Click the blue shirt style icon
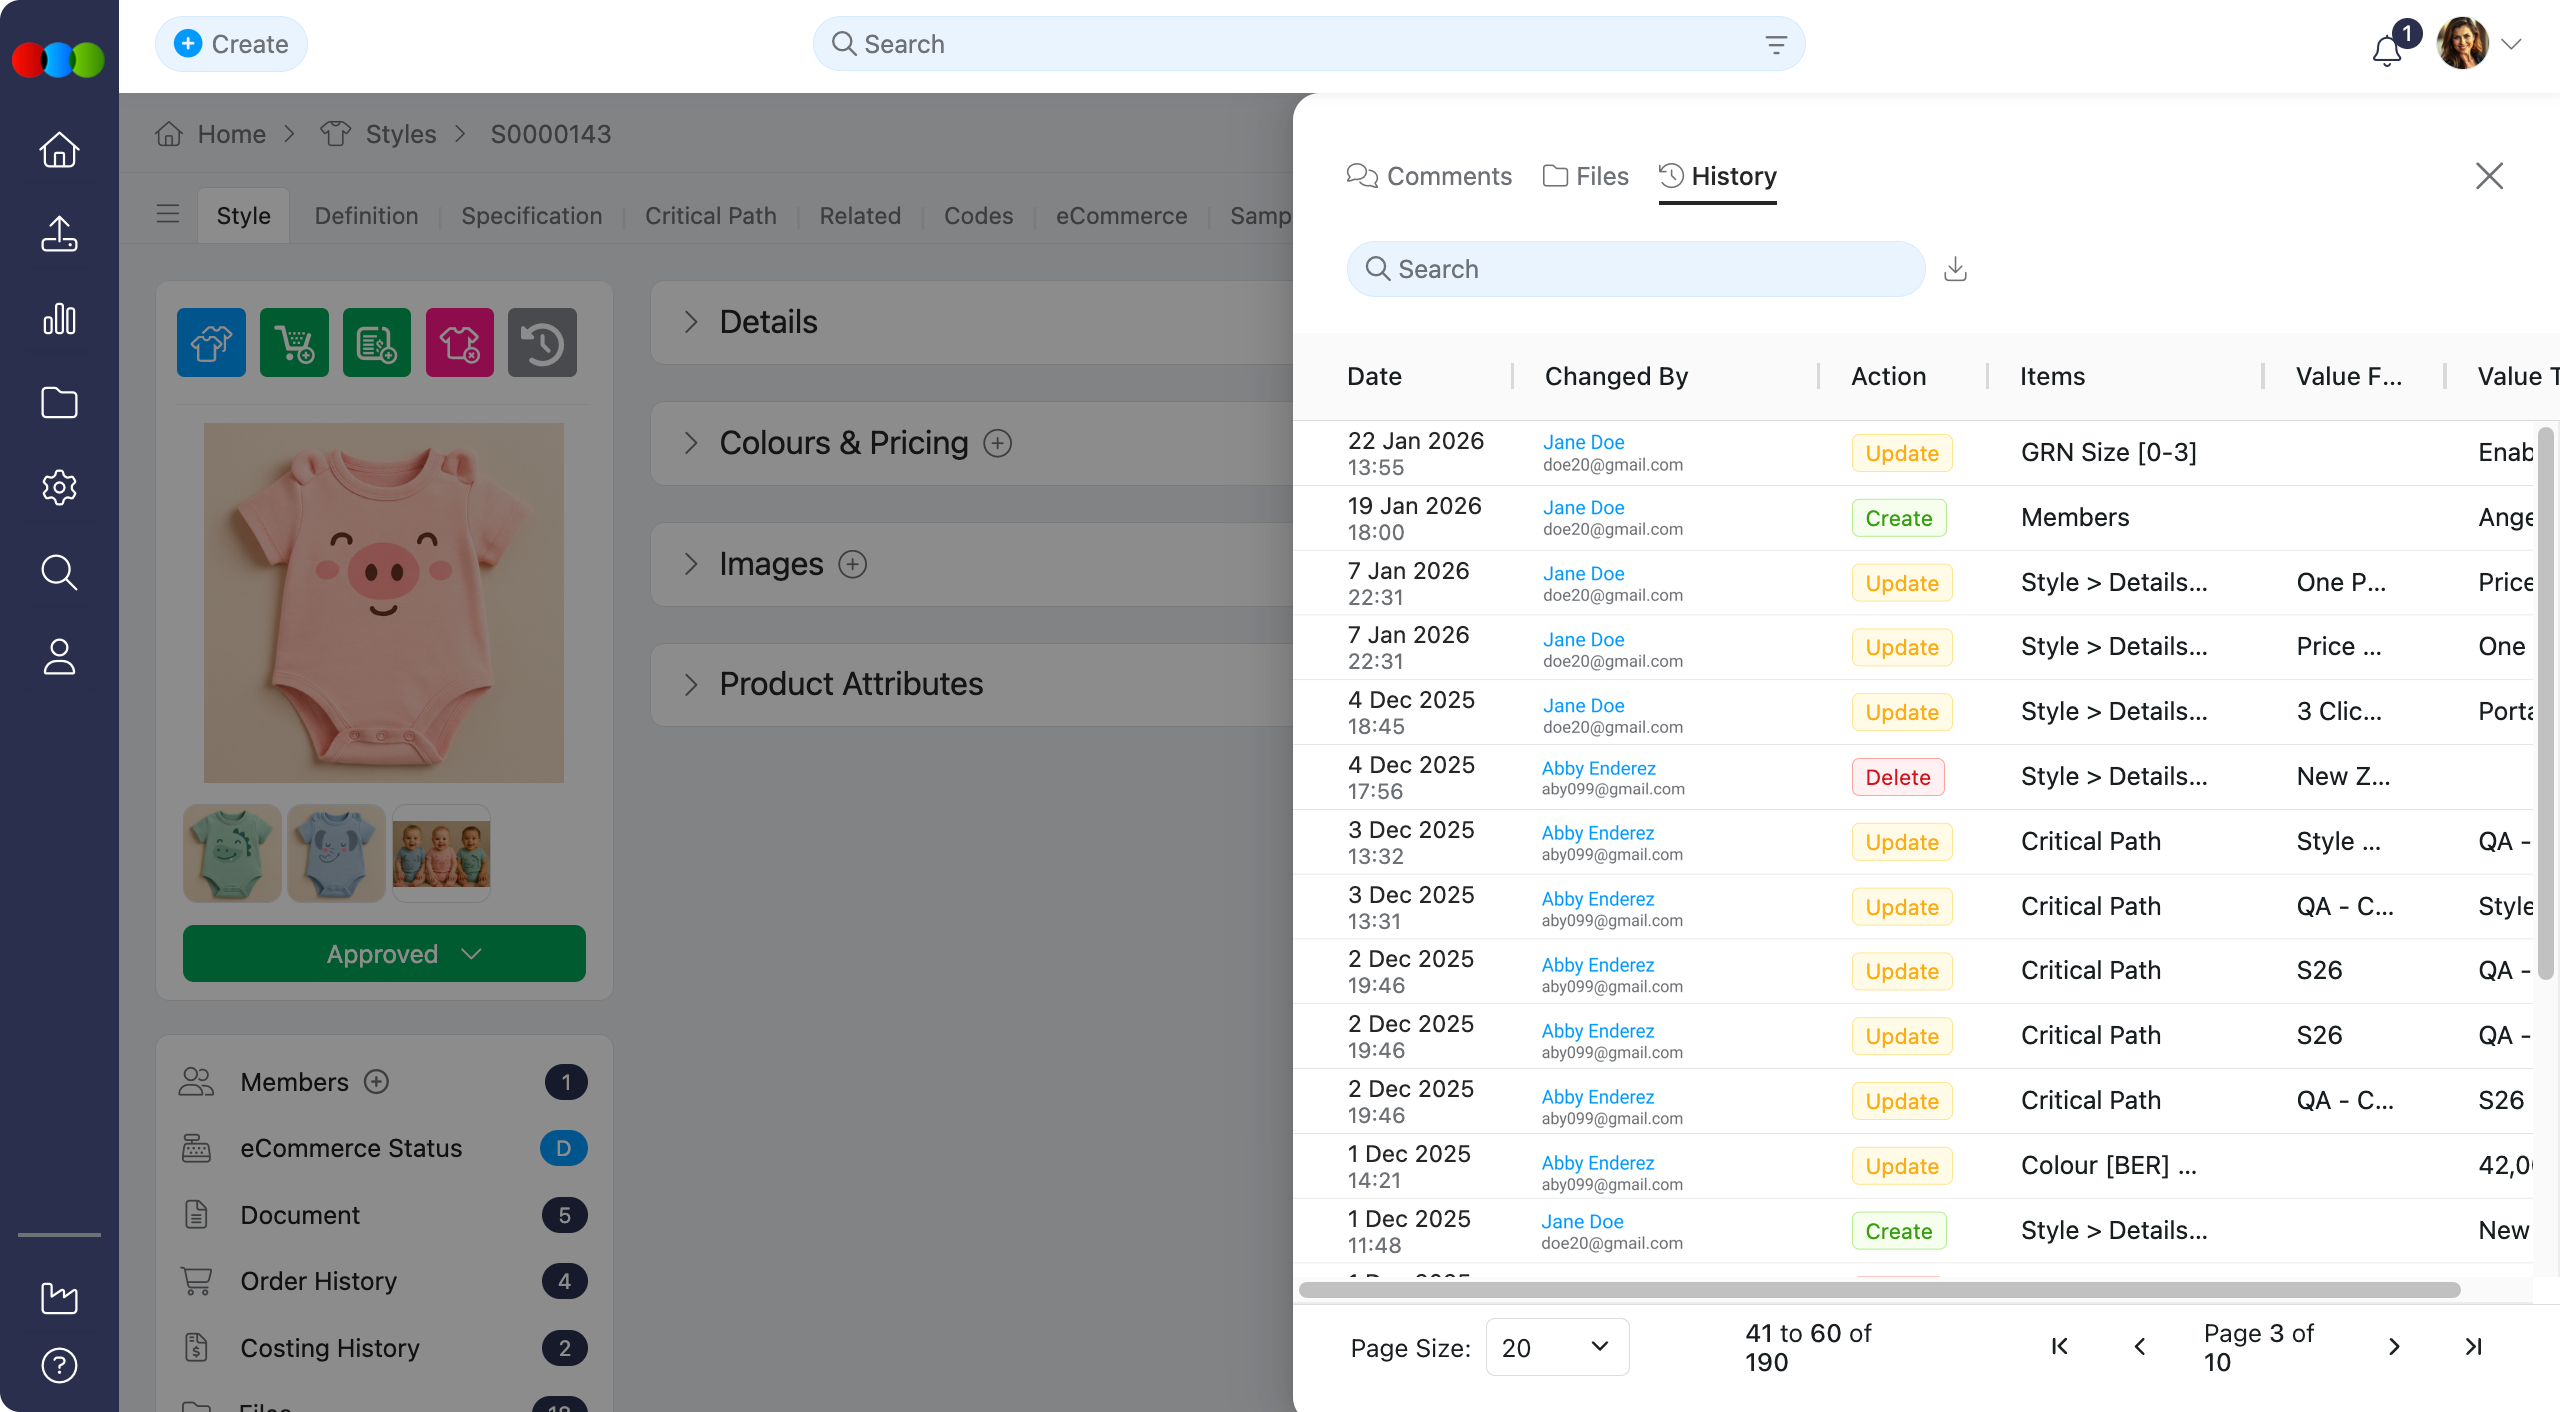The width and height of the screenshot is (2560, 1412). pyautogui.click(x=211, y=343)
